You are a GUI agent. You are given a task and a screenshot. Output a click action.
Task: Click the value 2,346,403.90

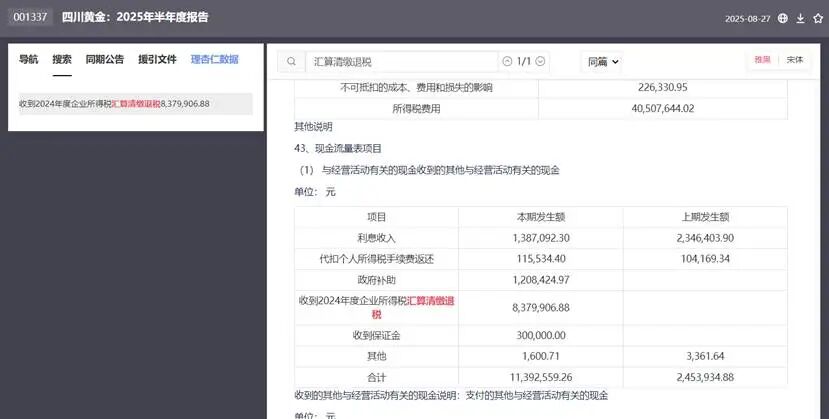pos(705,238)
